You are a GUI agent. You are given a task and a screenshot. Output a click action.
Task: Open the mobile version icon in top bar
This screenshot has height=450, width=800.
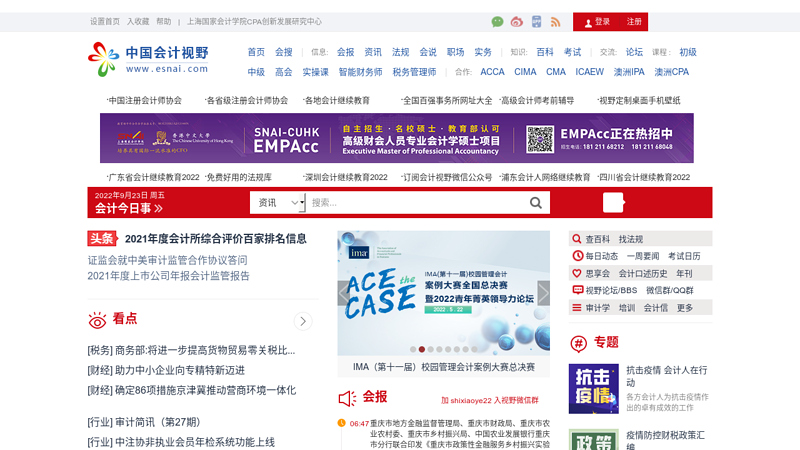[536, 21]
